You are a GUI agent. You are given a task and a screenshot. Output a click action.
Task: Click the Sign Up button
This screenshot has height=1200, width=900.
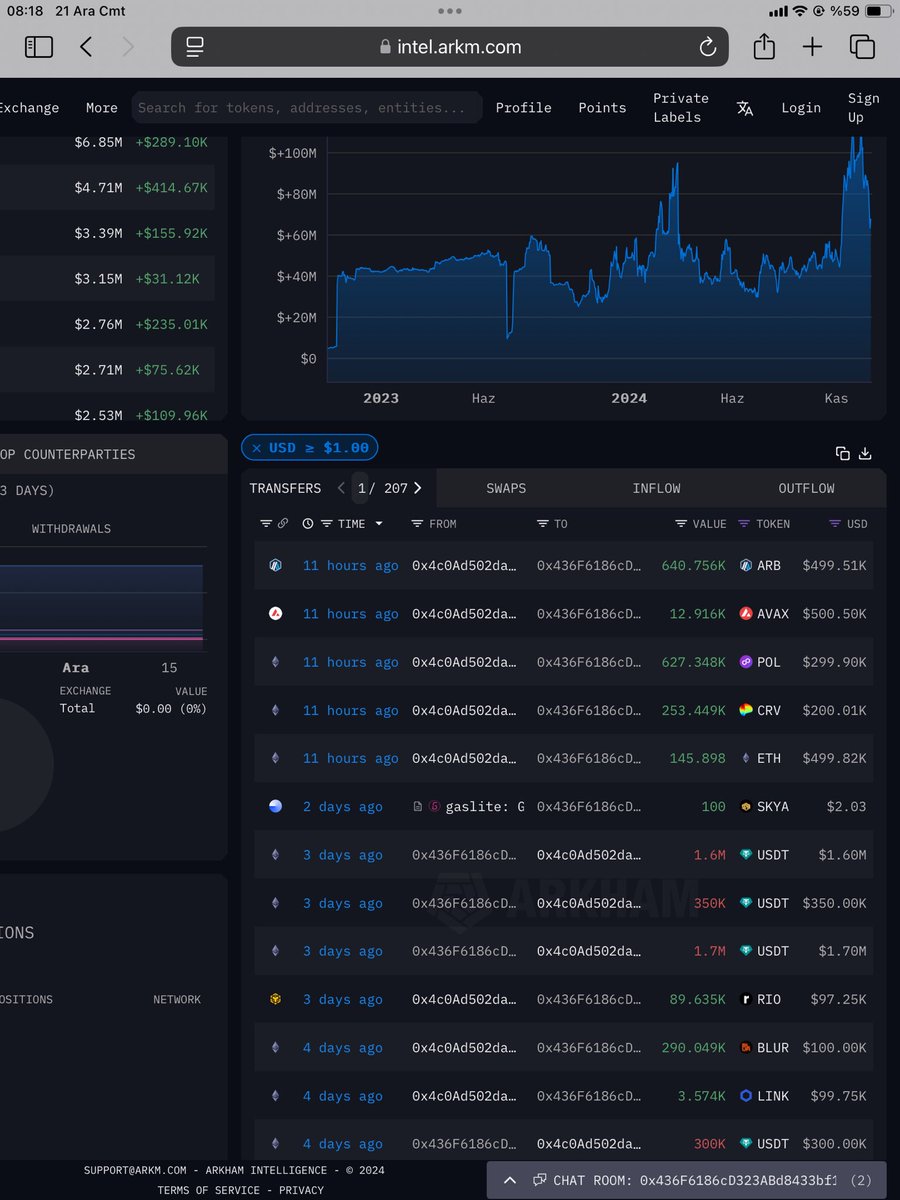point(863,107)
